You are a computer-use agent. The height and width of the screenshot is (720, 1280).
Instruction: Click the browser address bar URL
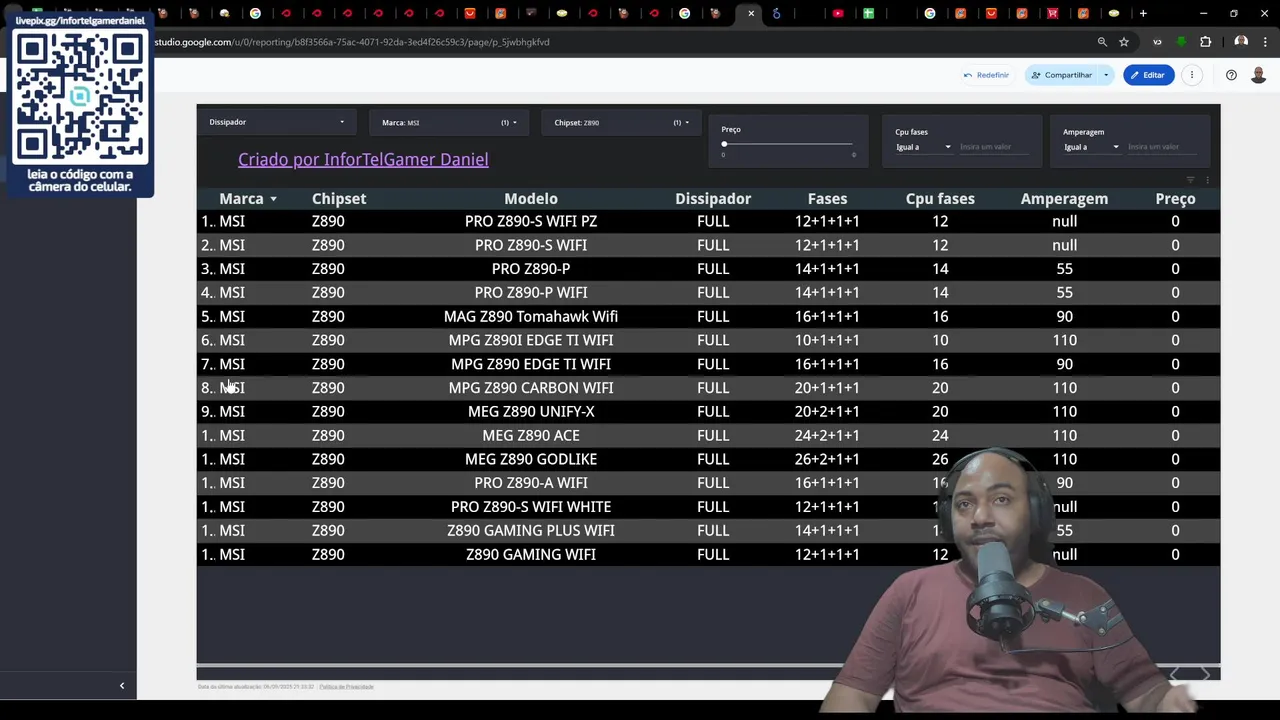tap(352, 42)
